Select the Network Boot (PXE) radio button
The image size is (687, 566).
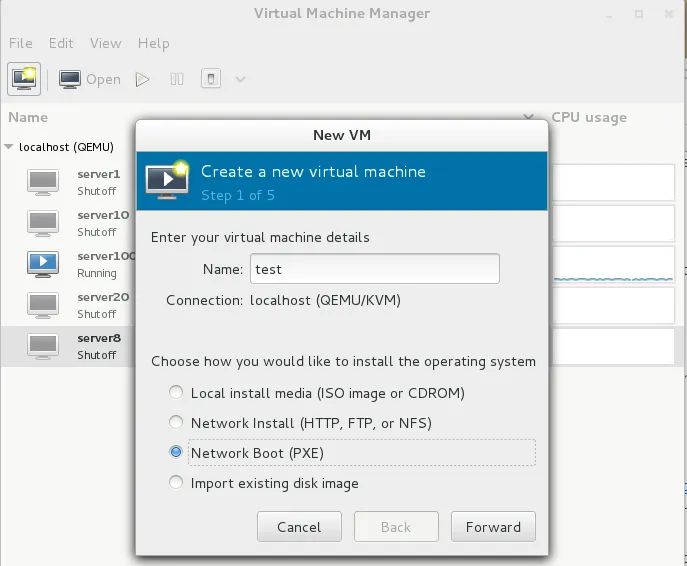(x=176, y=452)
